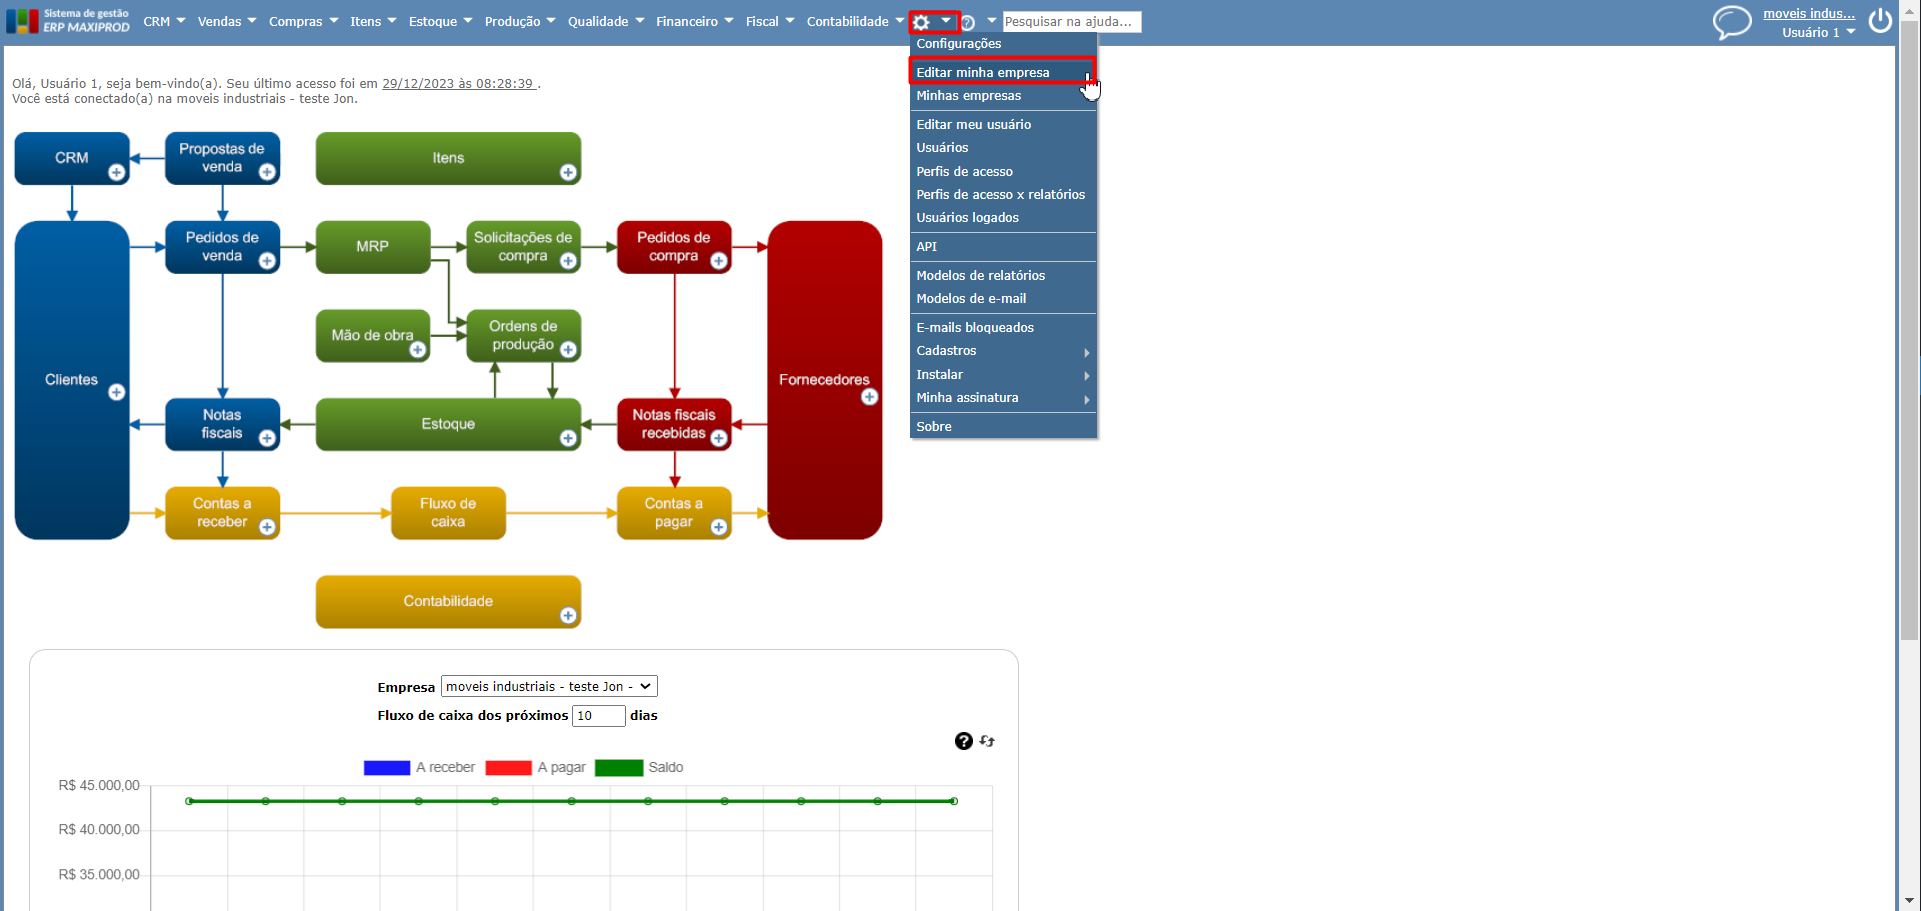This screenshot has width=1921, height=911.
Task: Click the plus icon on Clientes box
Action: click(117, 392)
